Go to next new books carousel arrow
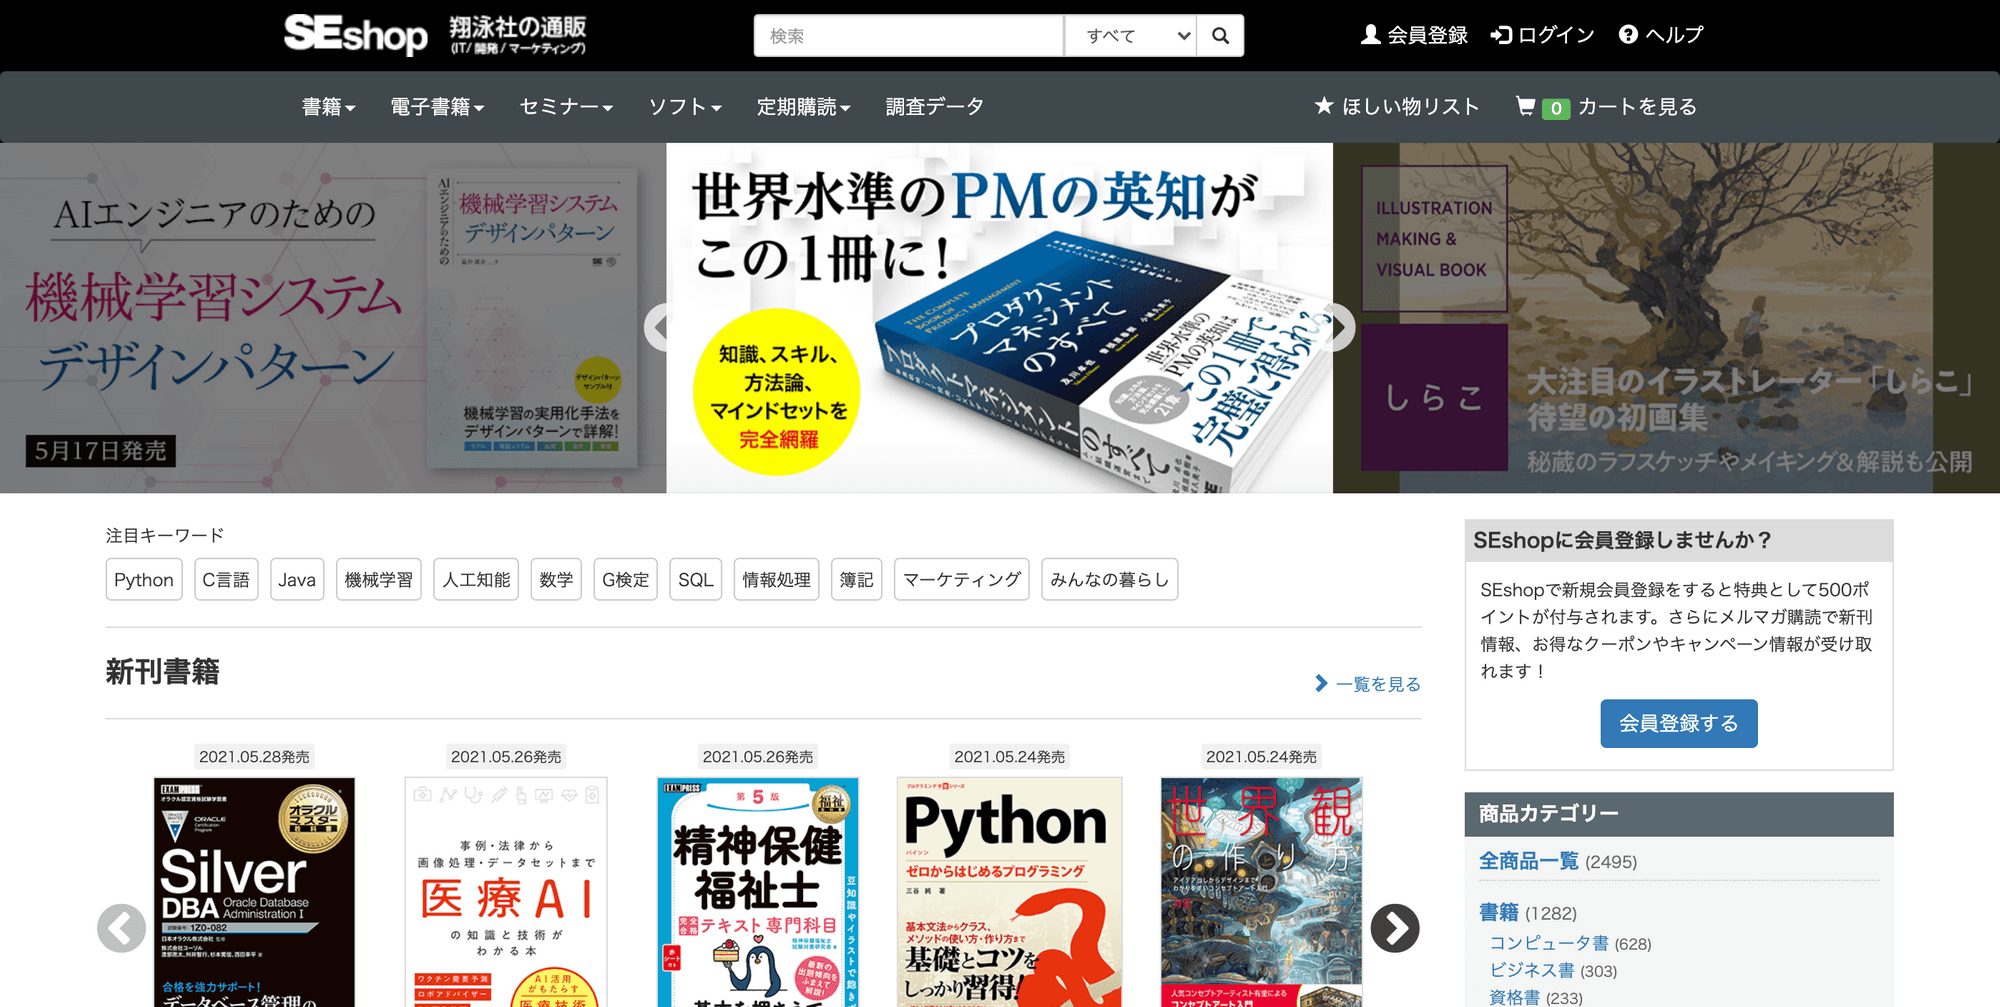Viewport: 2000px width, 1007px height. pyautogui.click(x=1394, y=928)
